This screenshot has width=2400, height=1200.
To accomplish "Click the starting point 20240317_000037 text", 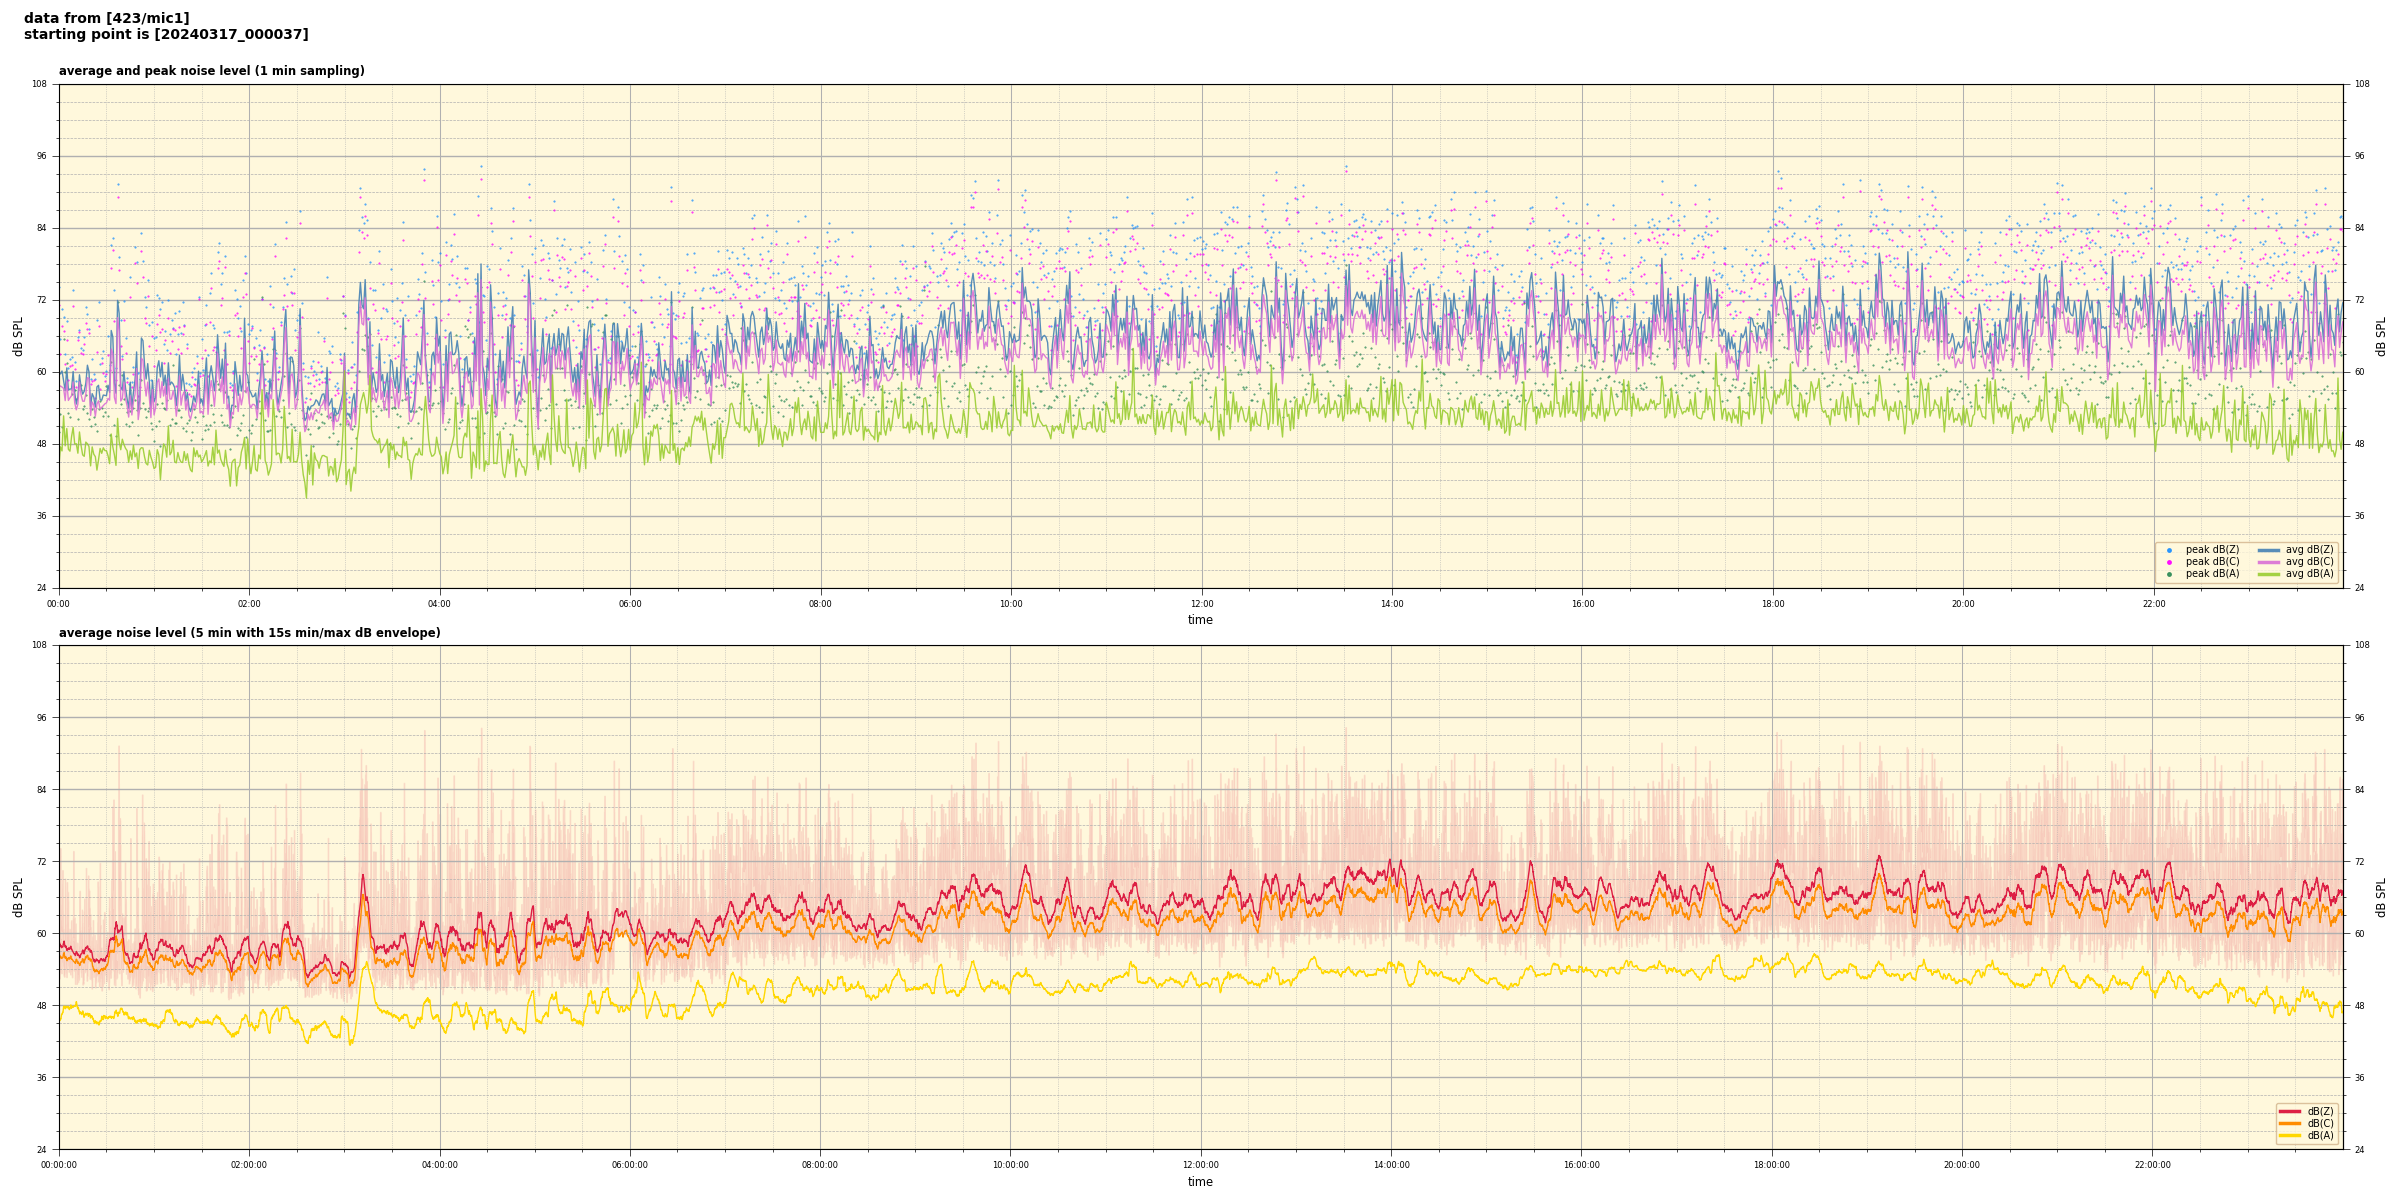I will point(166,35).
